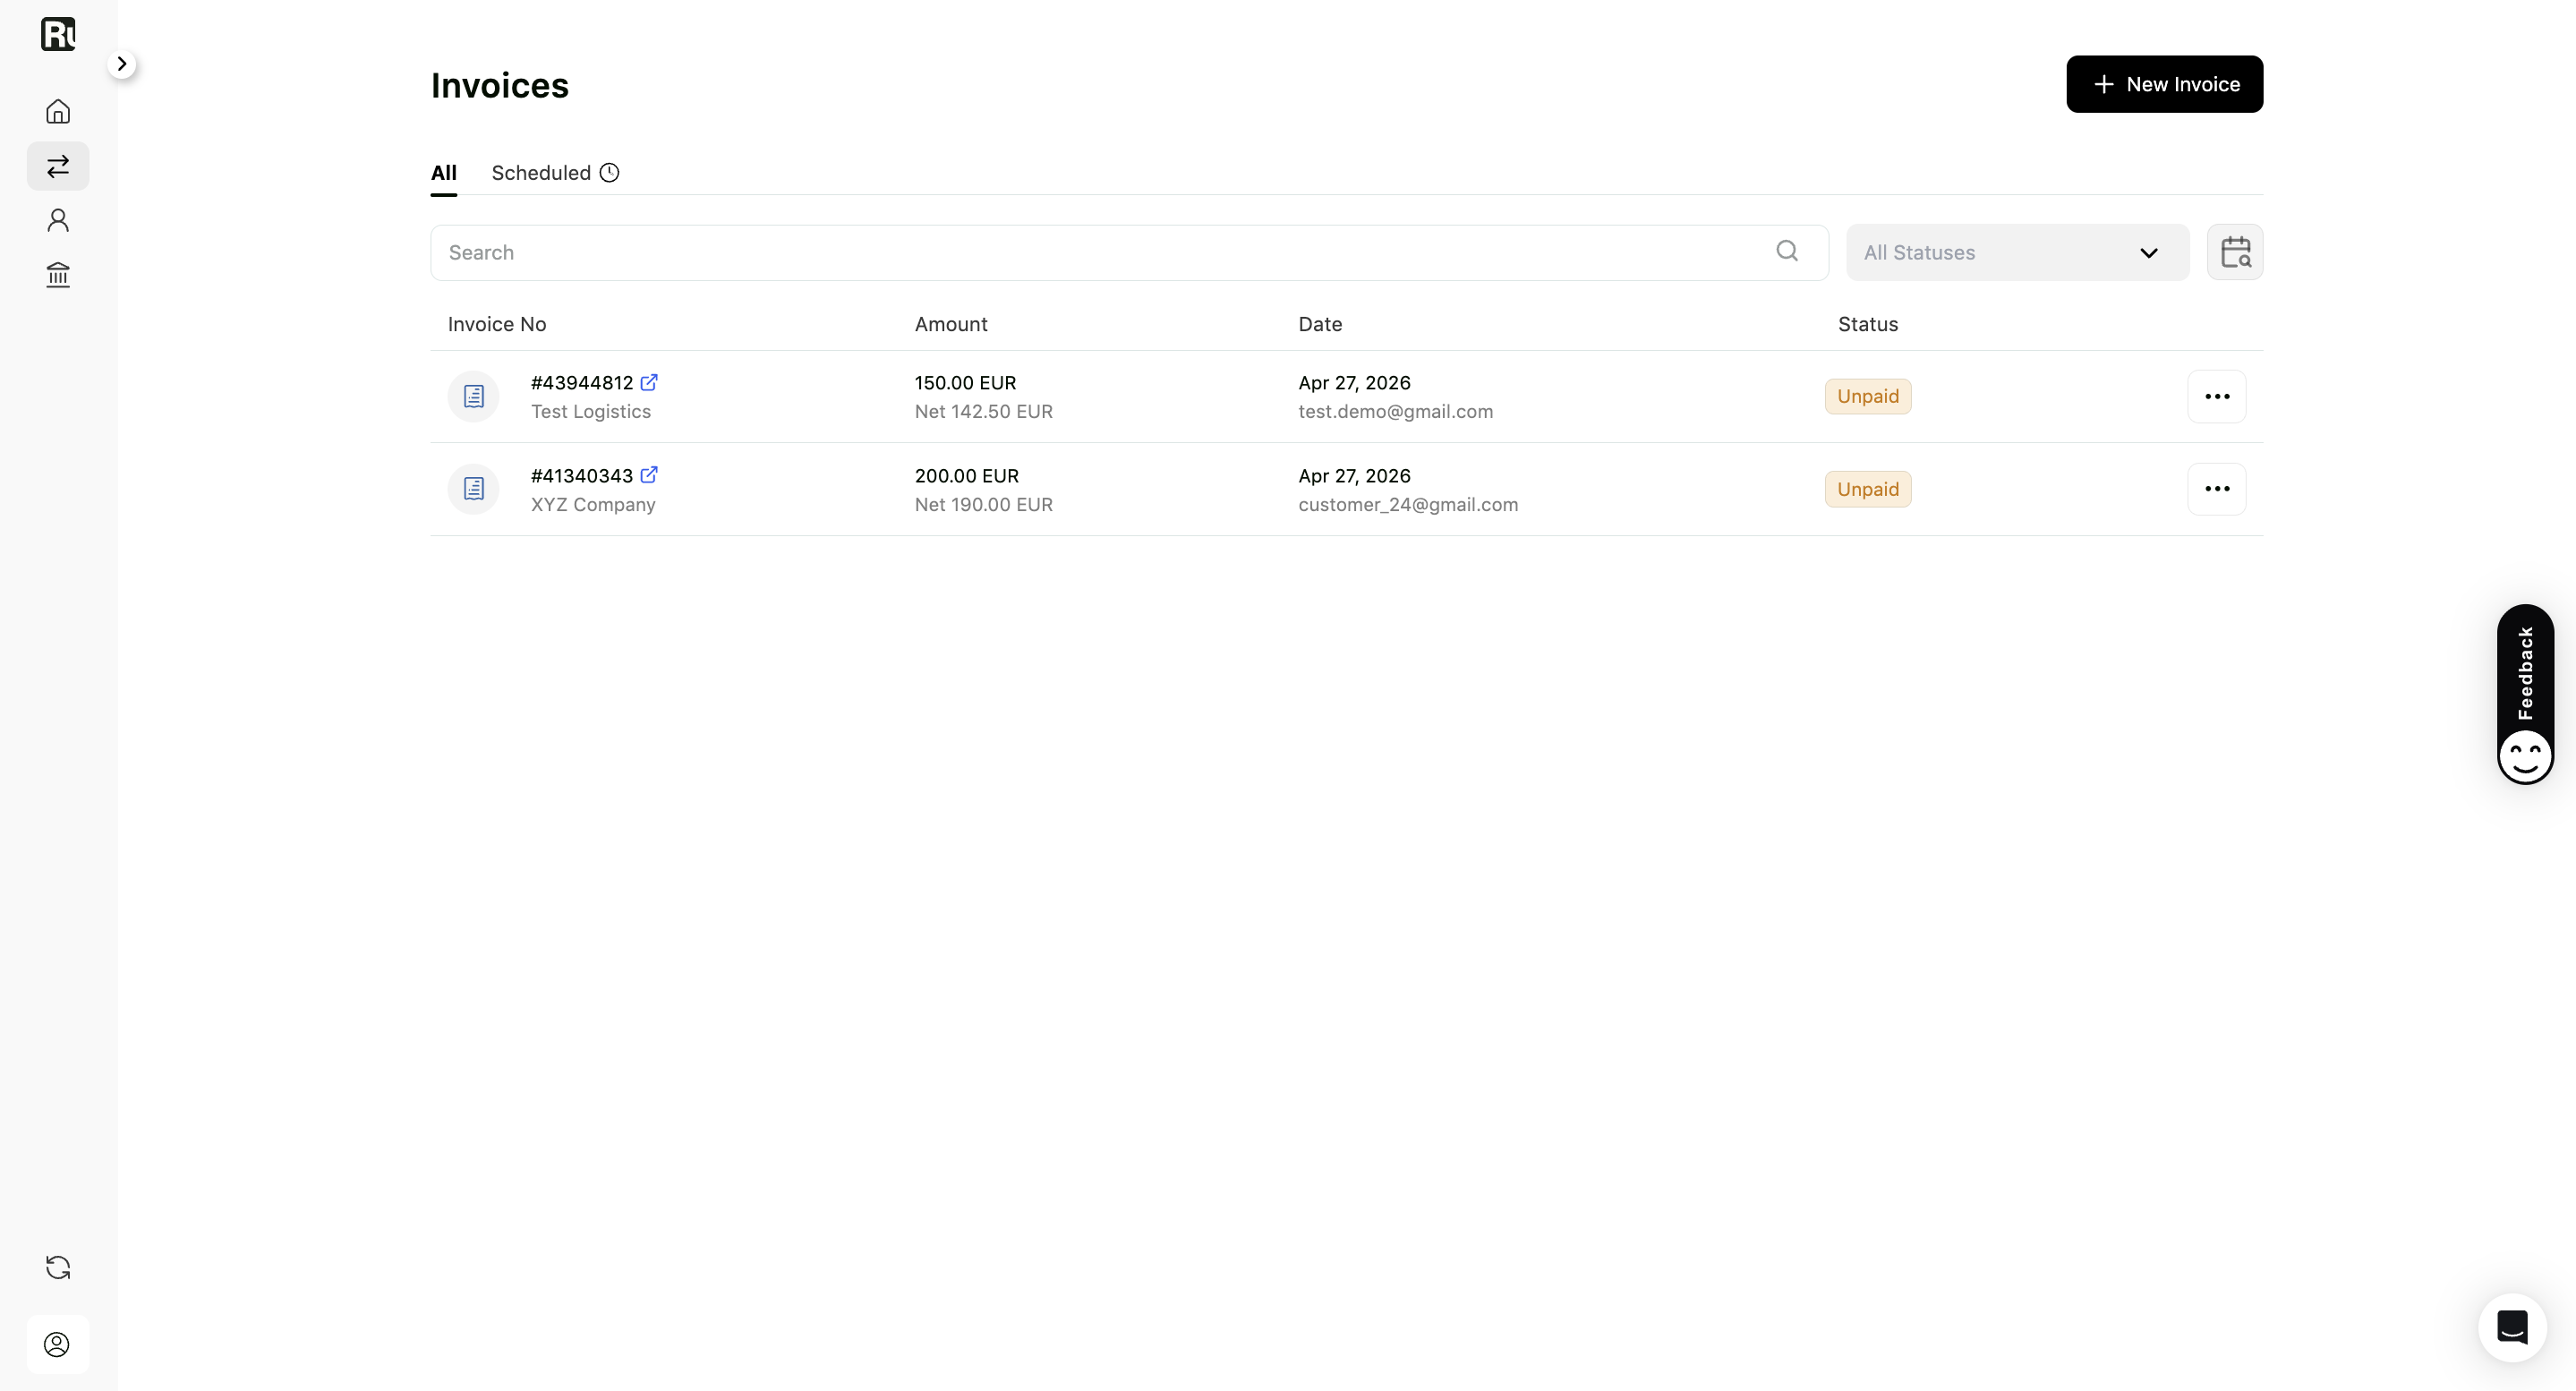Open the Home icon in sidebar

(58, 111)
